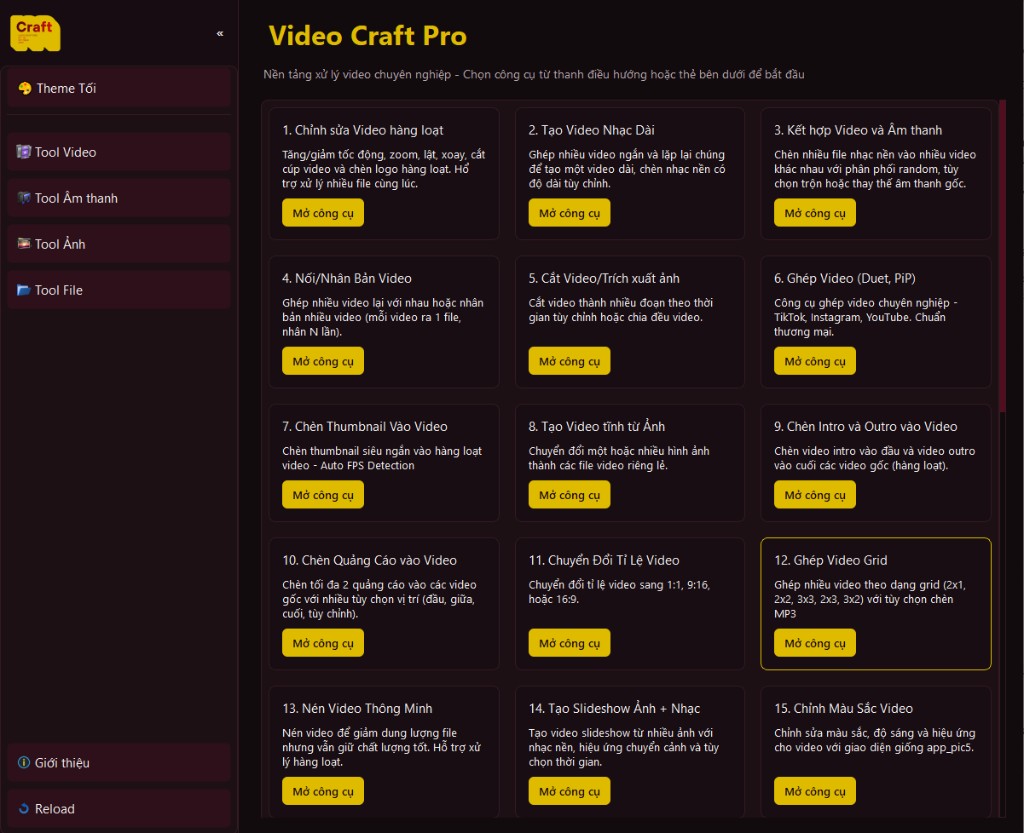1024x833 pixels.
Task: Click card title '7. Chèn Thumbnail Vào Video'
Action: point(364,426)
